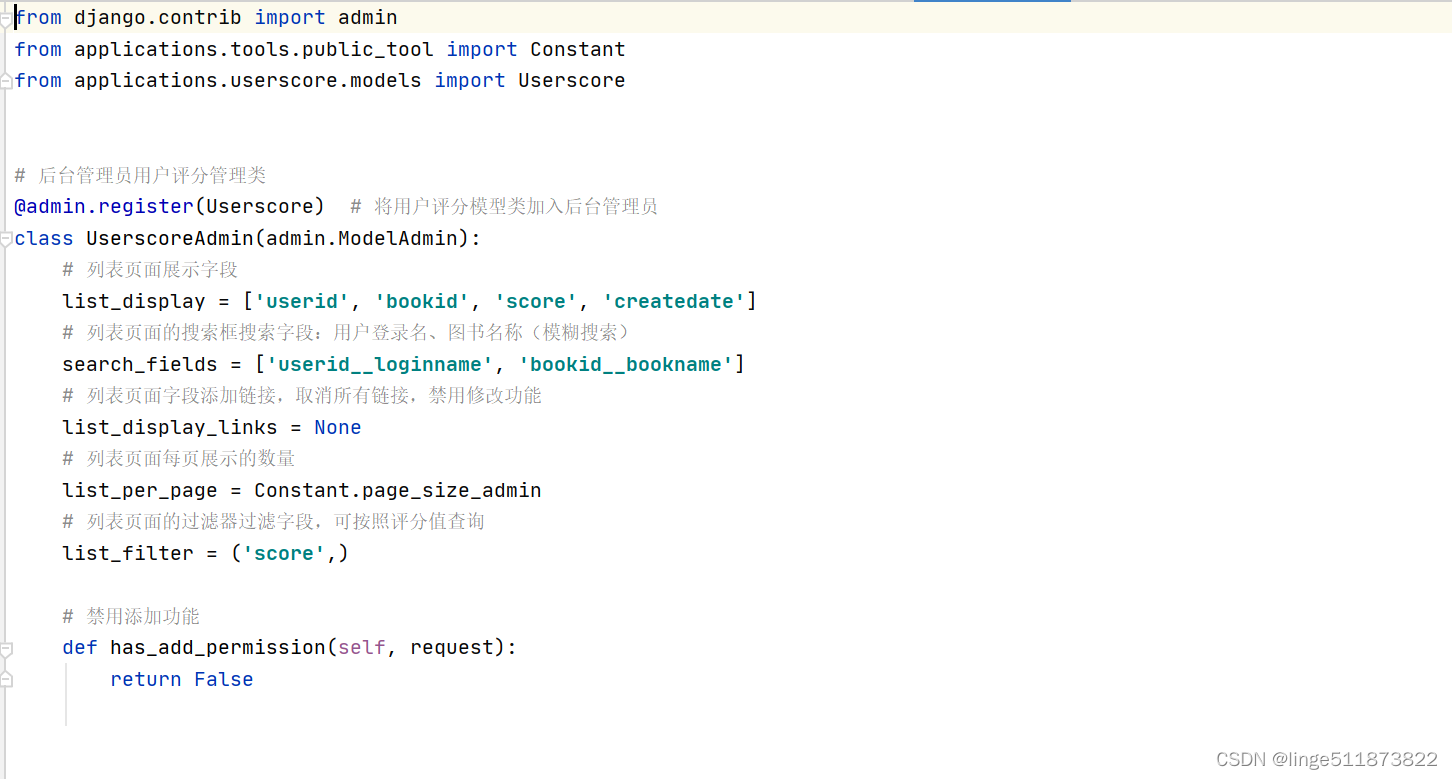1452x779 pixels.
Task: Click the 'createdate' string
Action: coord(673,301)
